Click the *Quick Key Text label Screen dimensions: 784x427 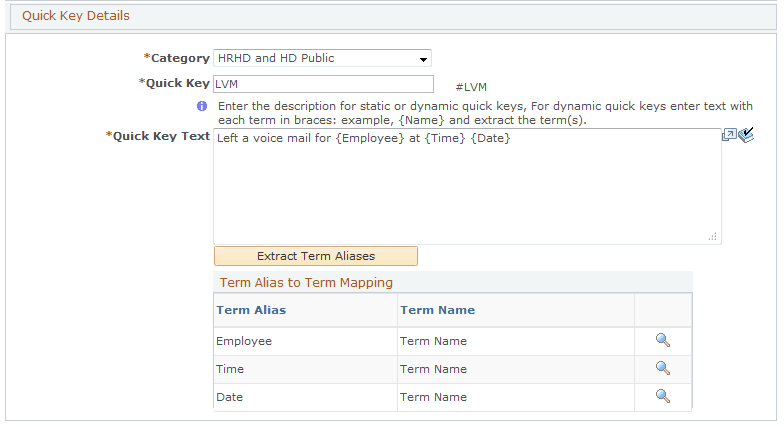(158, 136)
